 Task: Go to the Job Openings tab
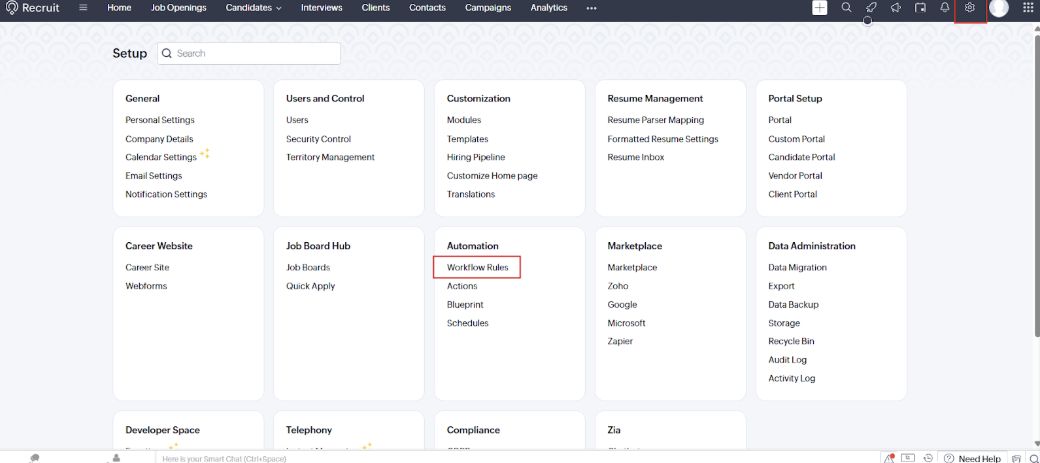(x=178, y=8)
